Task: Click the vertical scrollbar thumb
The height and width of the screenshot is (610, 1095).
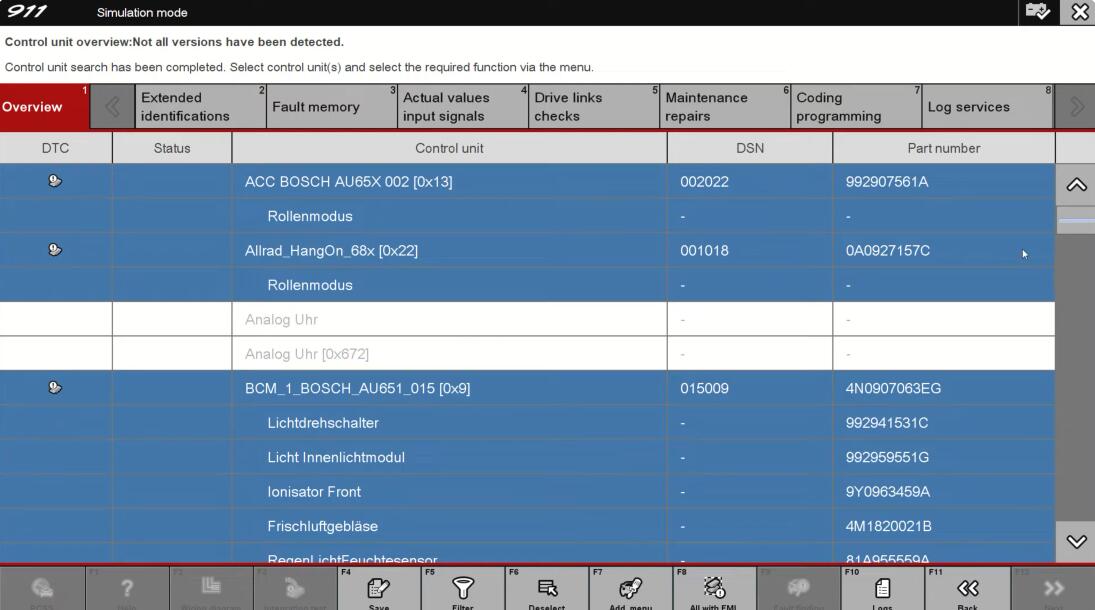Action: click(x=1076, y=220)
